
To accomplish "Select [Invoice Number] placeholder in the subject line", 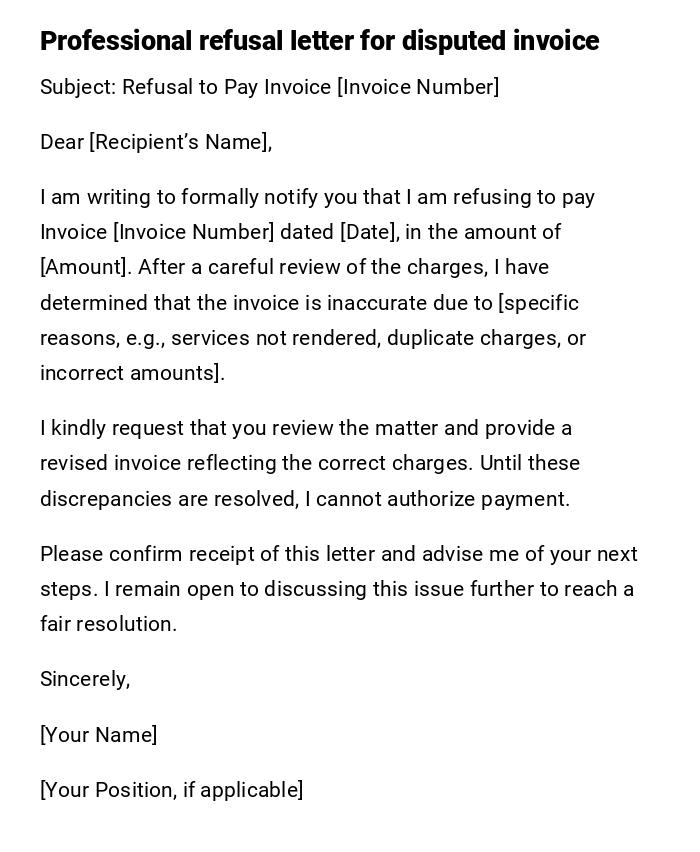I will 418,87.
